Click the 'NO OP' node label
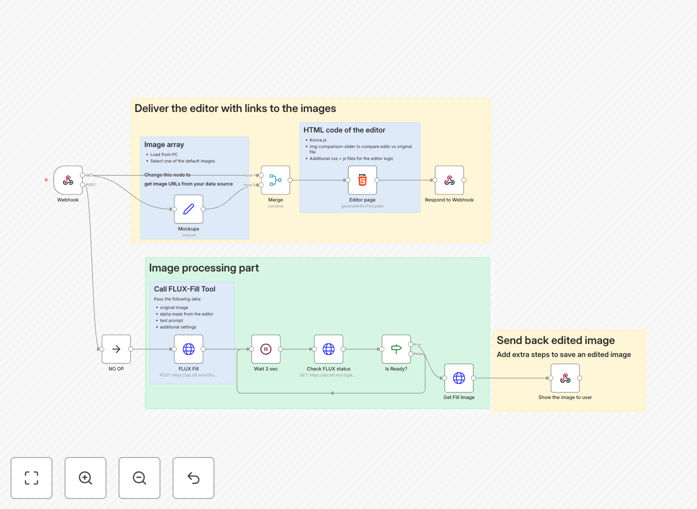697x509 pixels. tap(116, 369)
